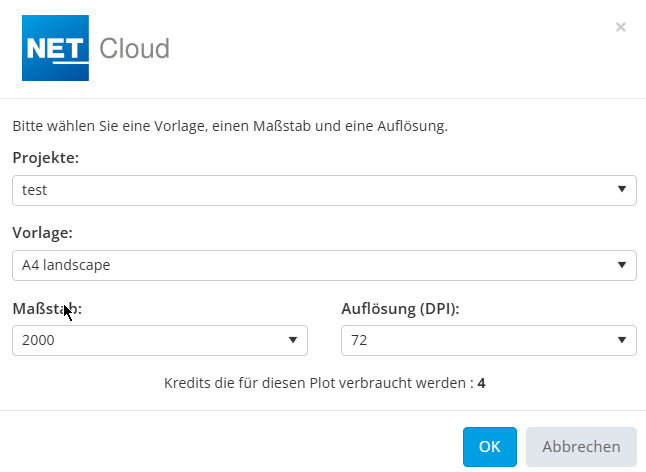Click the arrow of the Maßstab combo box

pos(293,341)
